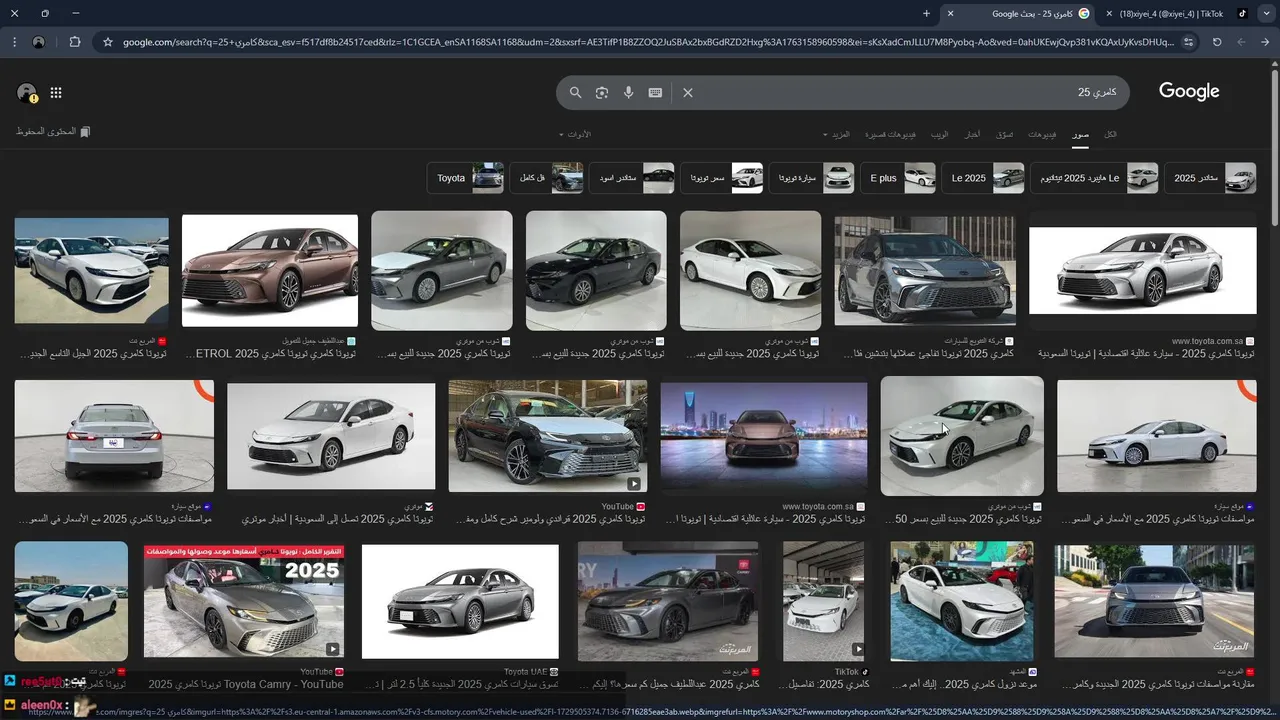This screenshot has width=1280, height=720.
Task: Select the Toyota filter chip
Action: coord(465,178)
